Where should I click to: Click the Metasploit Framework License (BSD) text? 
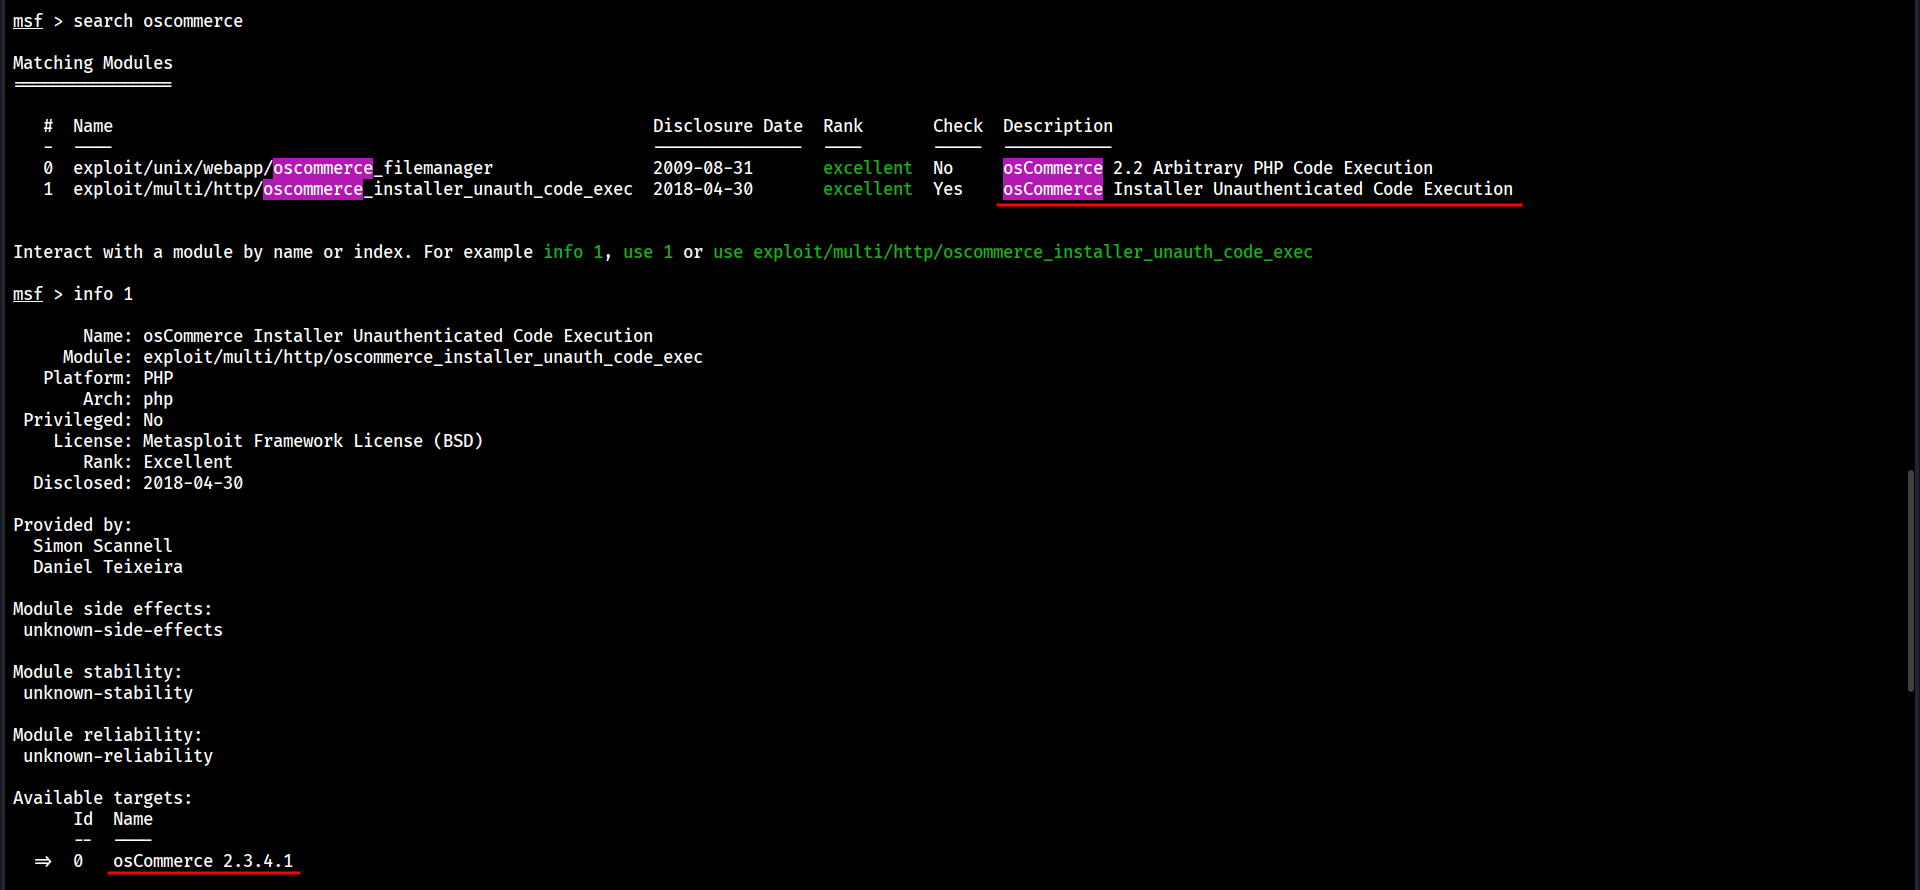(x=312, y=441)
